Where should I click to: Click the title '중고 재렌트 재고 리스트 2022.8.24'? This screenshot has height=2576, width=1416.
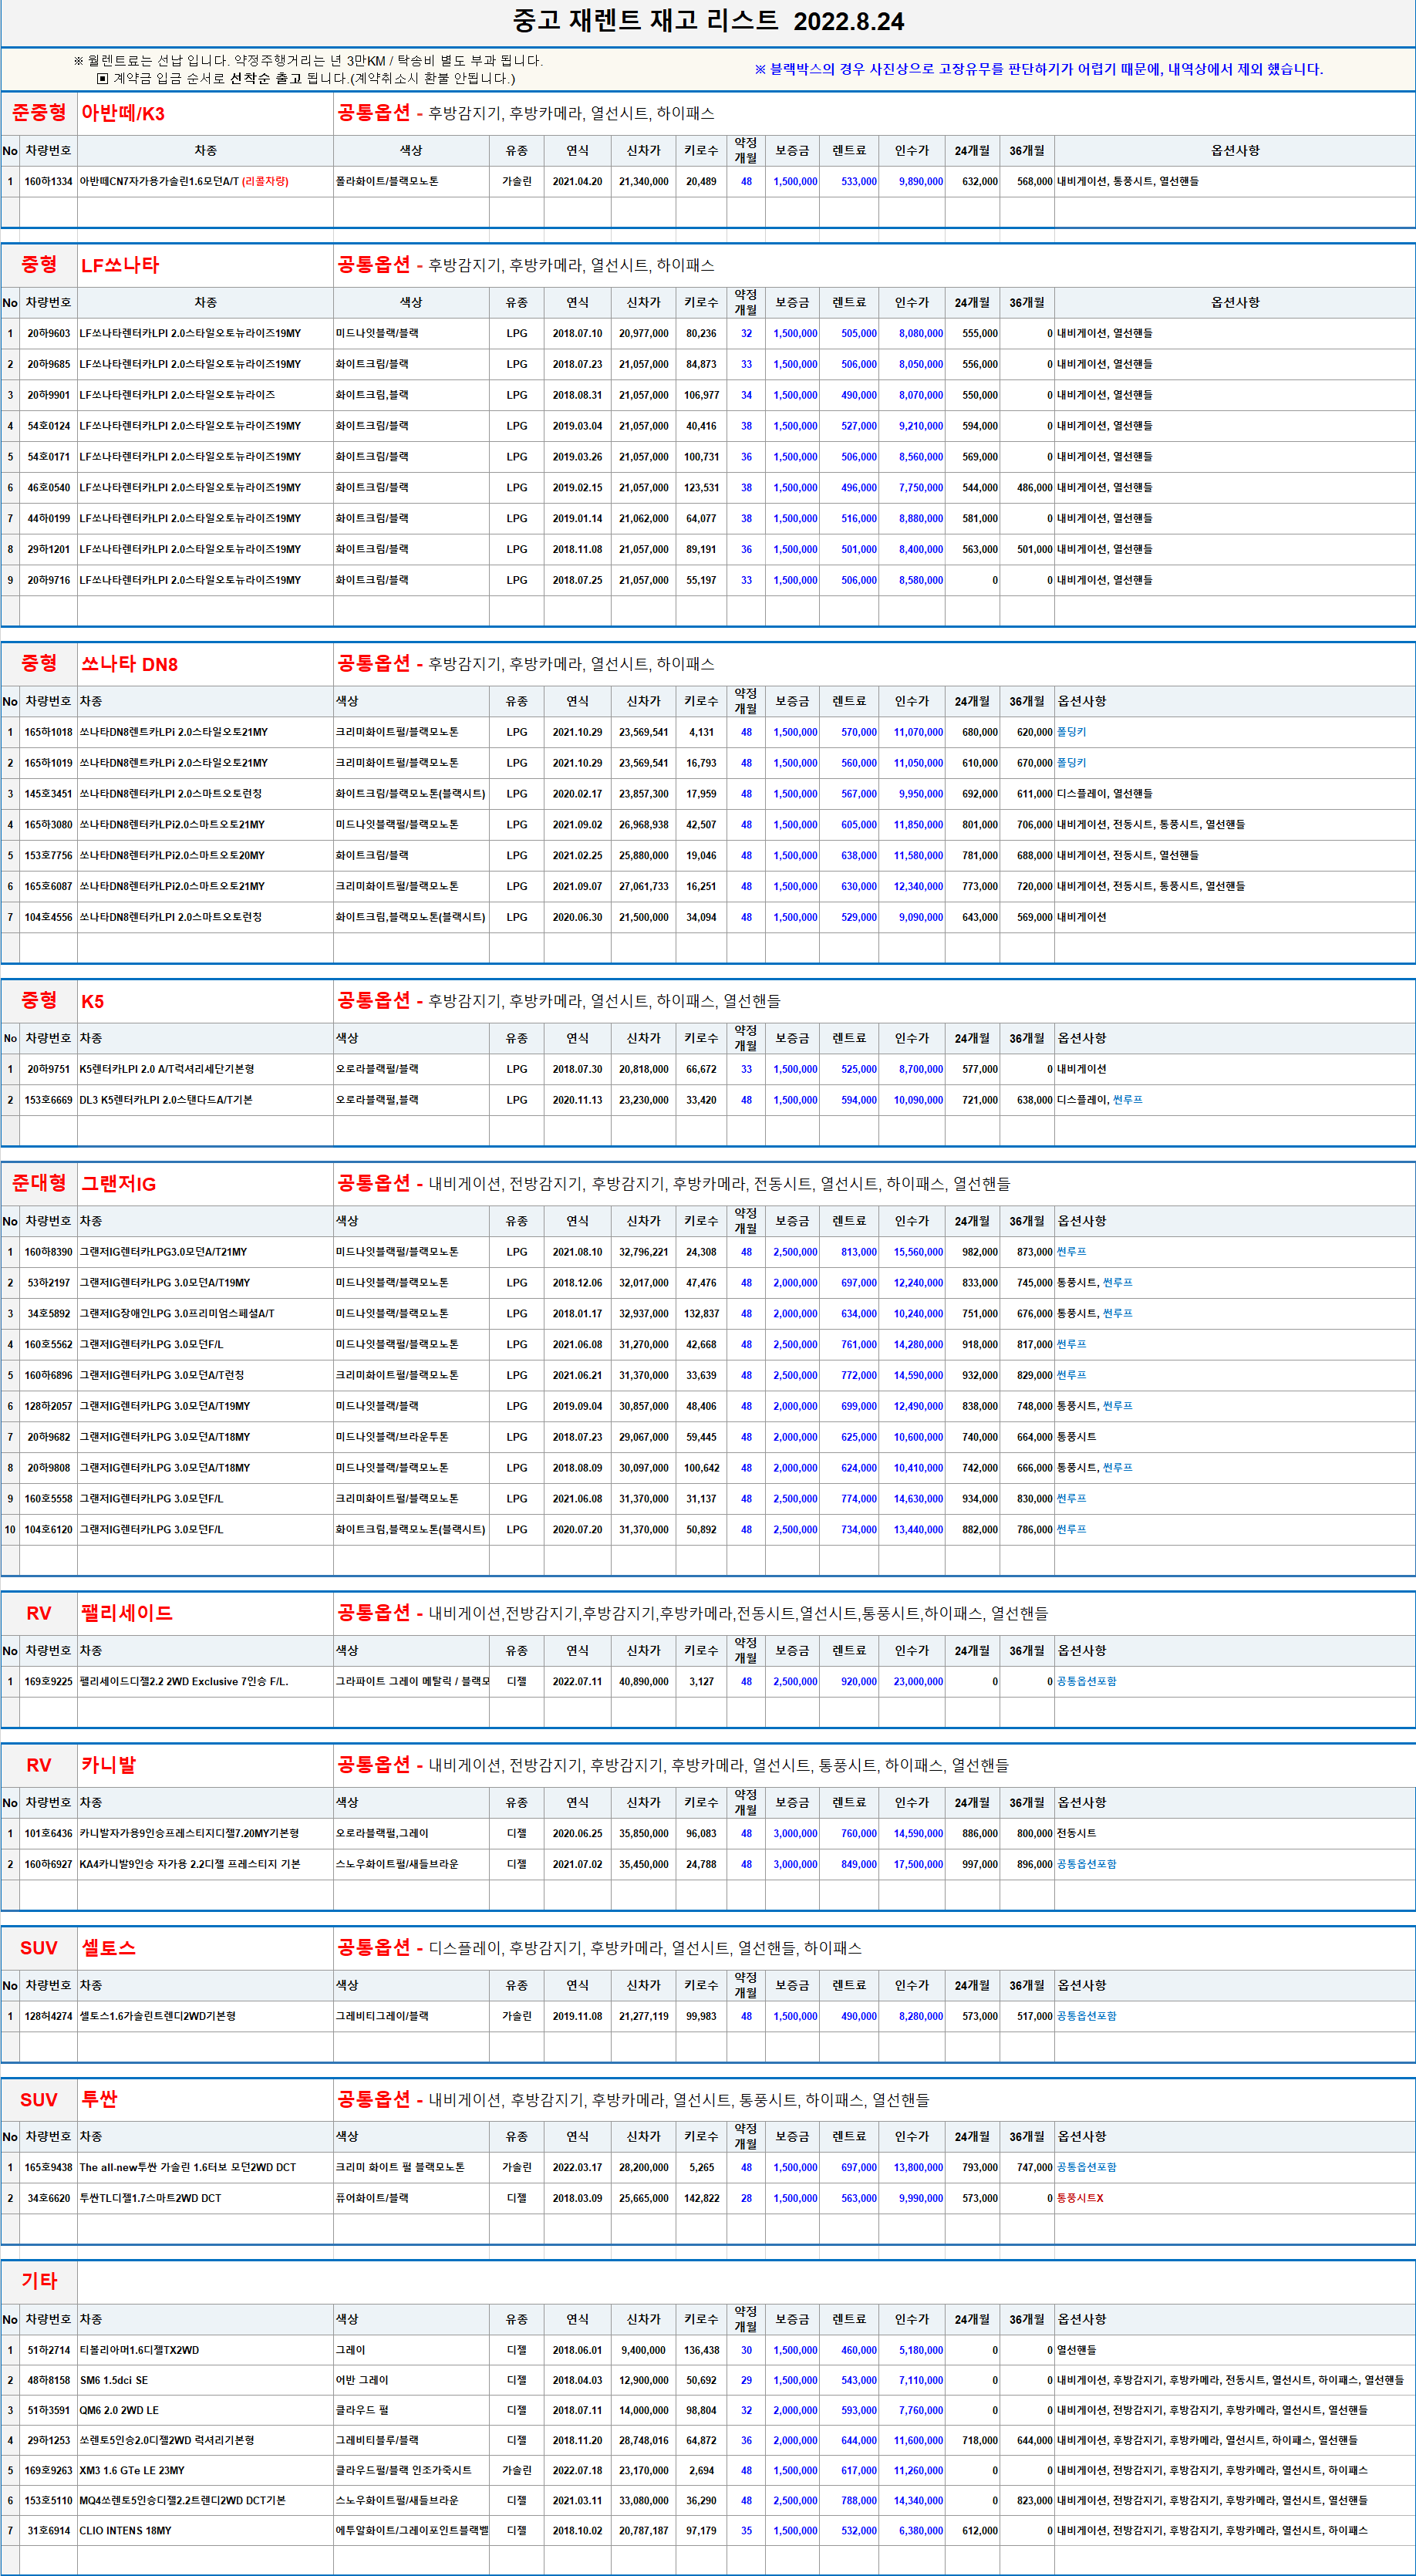point(708,20)
